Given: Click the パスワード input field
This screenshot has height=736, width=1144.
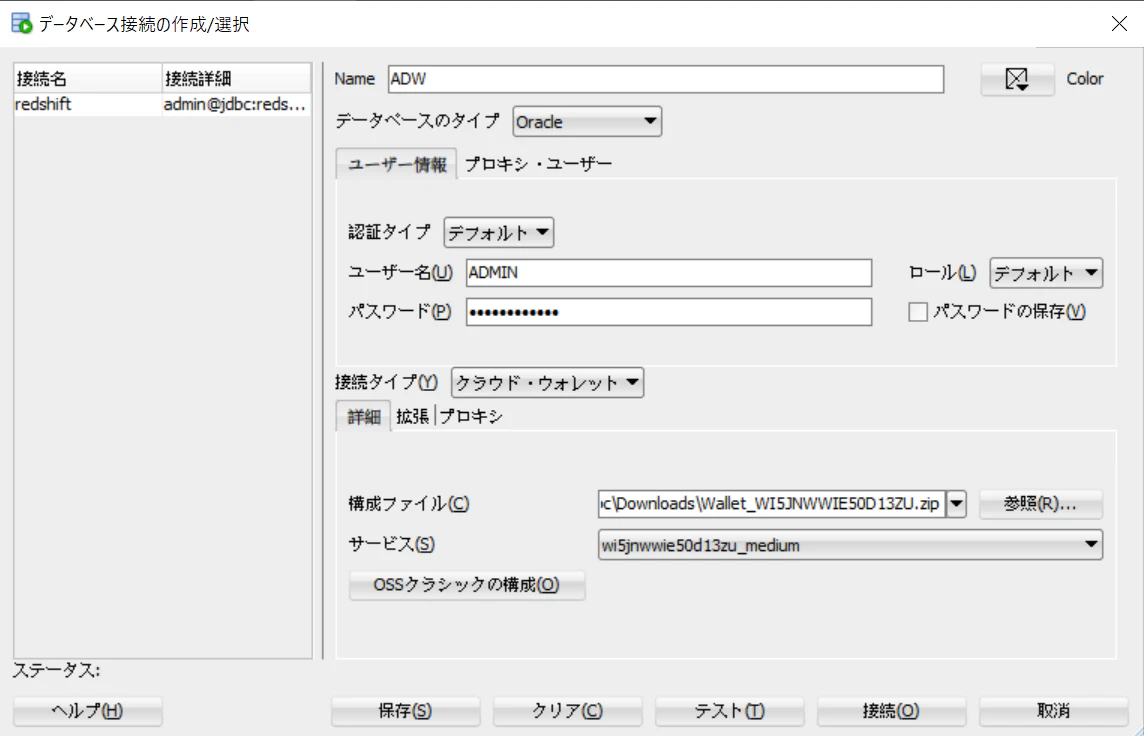Looking at the screenshot, I should [x=669, y=312].
